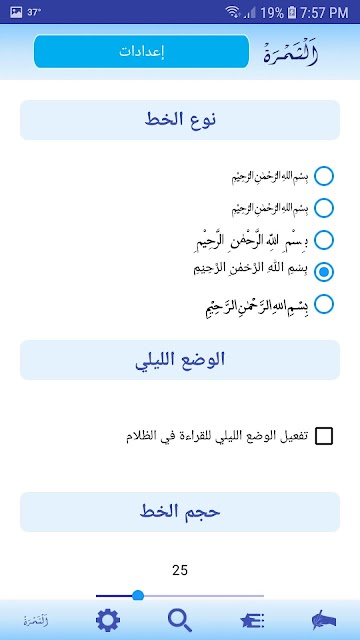Tap the writing hand icon
Screen dimensions: 360x640
pyautogui.click(x=324, y=620)
